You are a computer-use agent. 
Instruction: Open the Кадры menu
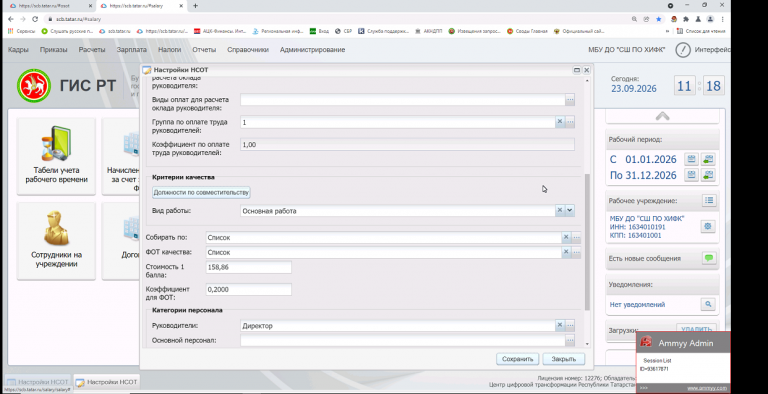pyautogui.click(x=18, y=49)
